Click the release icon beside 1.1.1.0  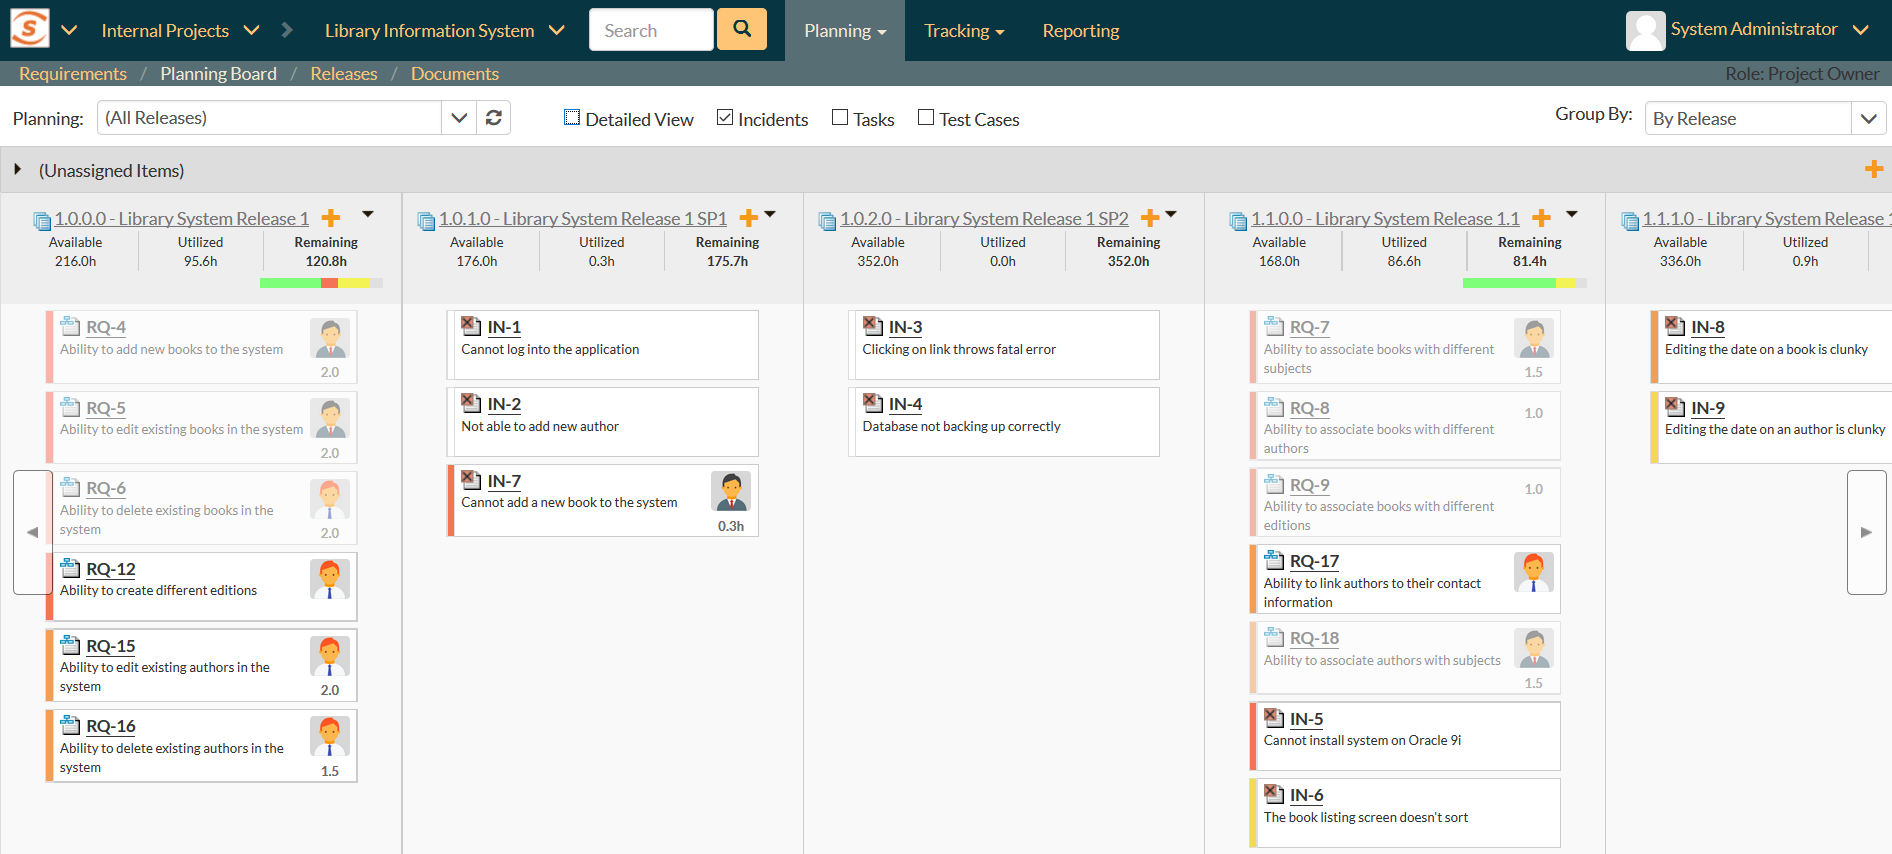tap(1630, 220)
